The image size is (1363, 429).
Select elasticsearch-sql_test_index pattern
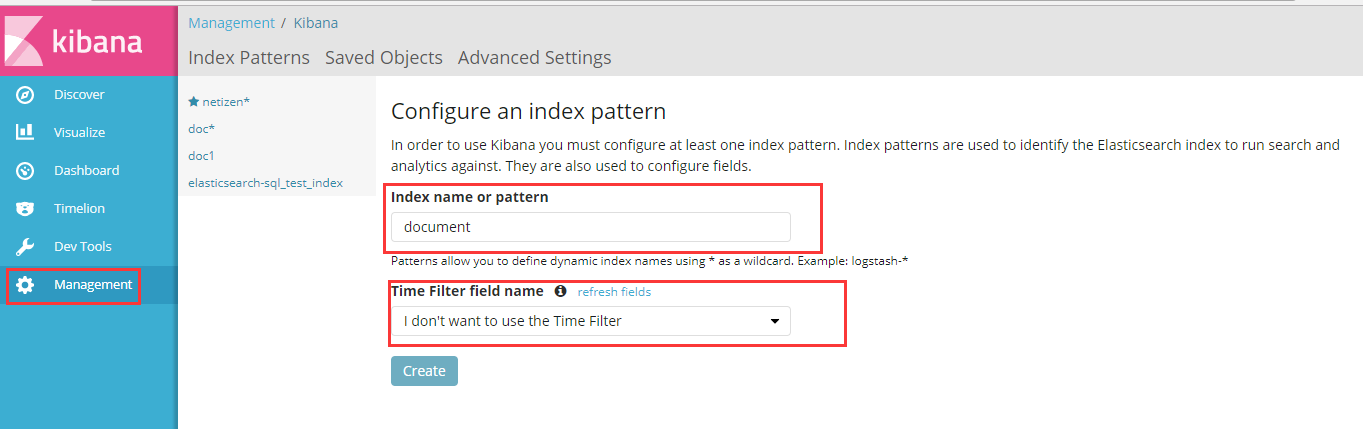[265, 183]
